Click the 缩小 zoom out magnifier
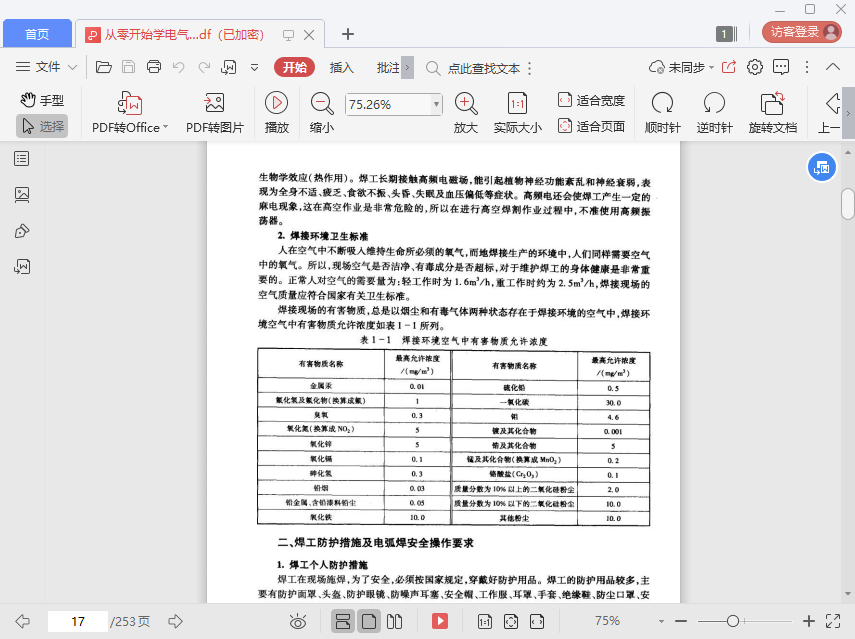 tap(322, 113)
